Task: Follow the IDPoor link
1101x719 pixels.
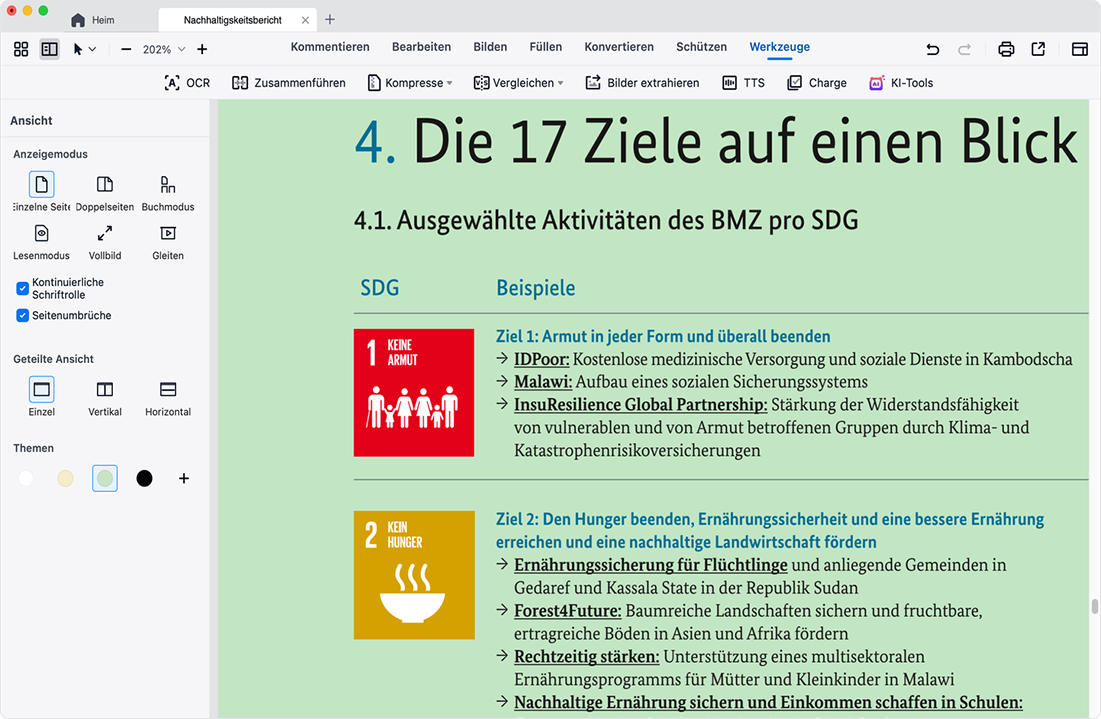Action: [541, 359]
